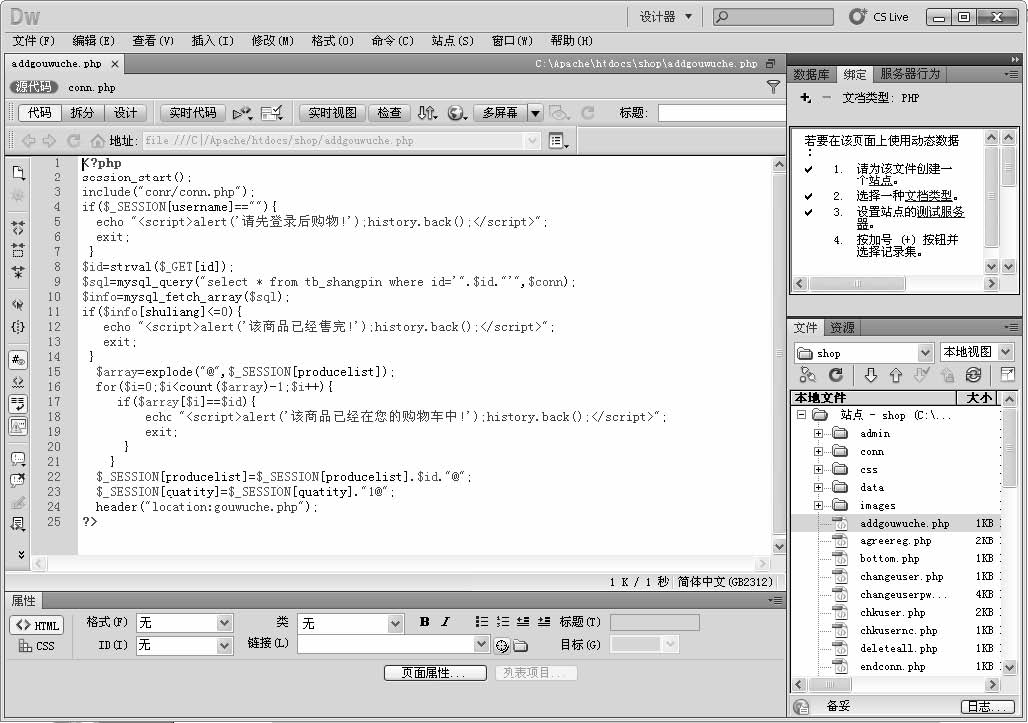Switch to Split view button
Image resolution: width=1028 pixels, height=723 pixels.
pos(82,113)
